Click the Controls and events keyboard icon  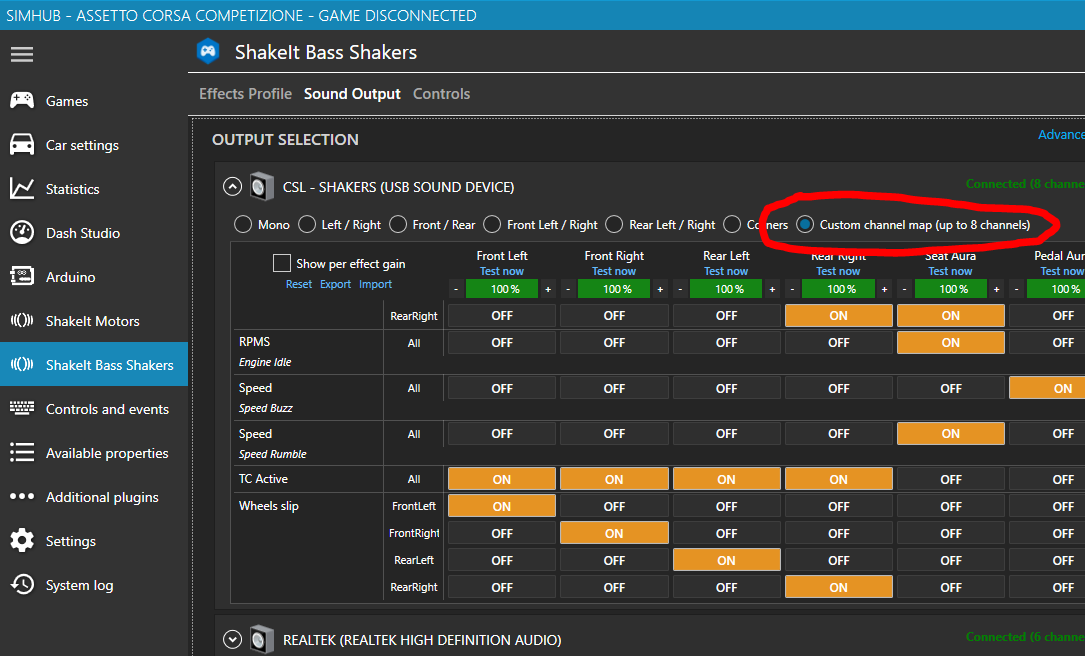coord(21,408)
